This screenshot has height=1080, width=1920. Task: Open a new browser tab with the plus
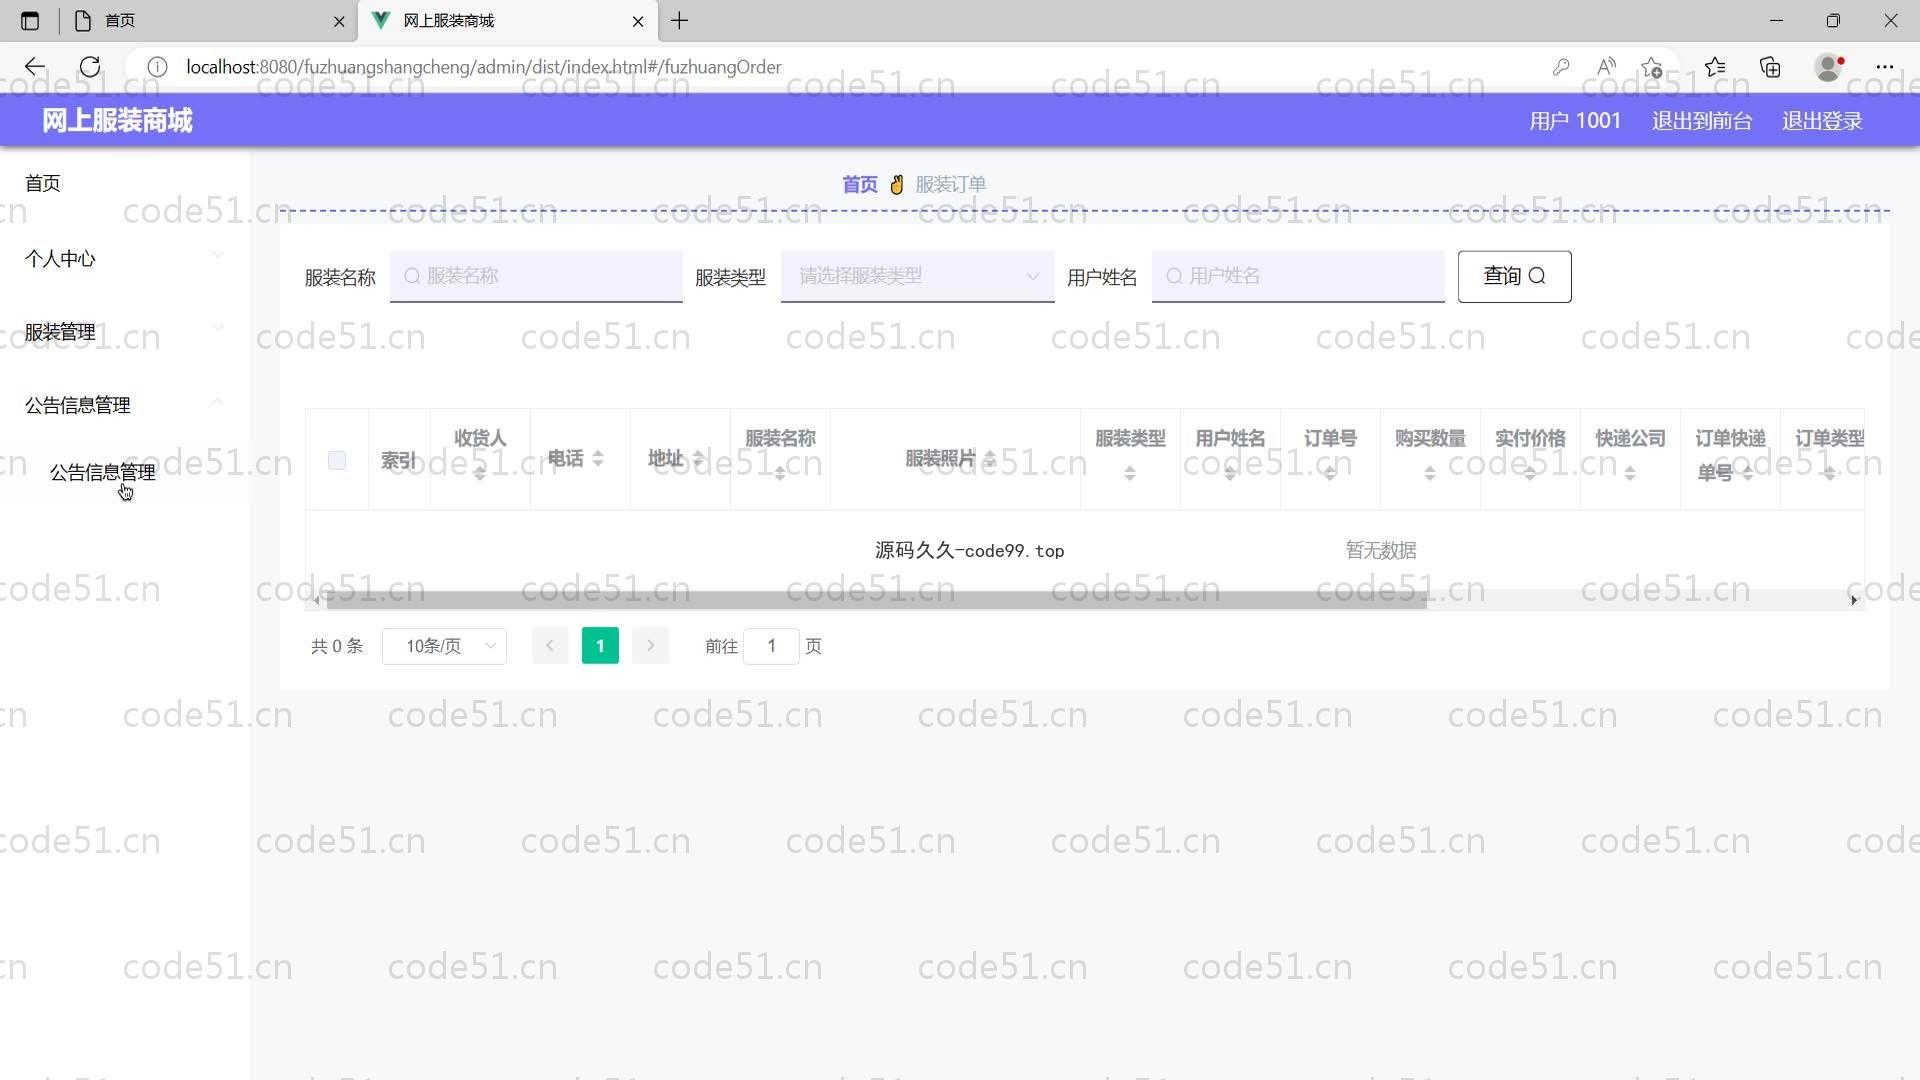pos(680,20)
